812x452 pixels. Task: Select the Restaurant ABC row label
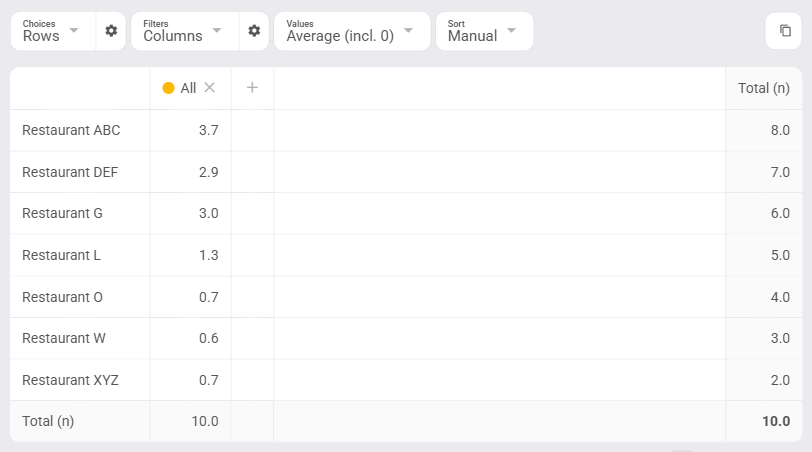coord(71,130)
